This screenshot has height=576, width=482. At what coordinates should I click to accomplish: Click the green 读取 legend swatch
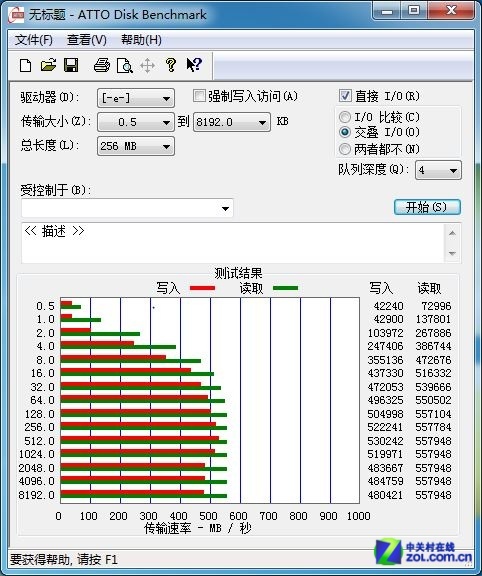coord(285,288)
